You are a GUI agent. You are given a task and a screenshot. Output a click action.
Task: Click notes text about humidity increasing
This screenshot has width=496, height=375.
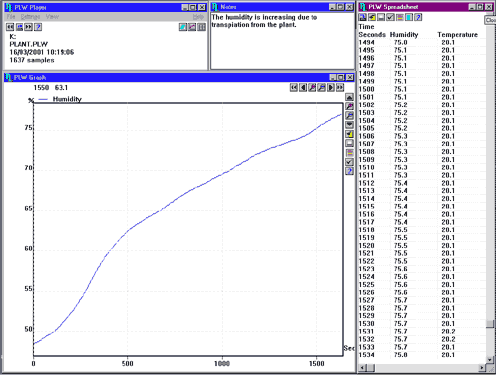(264, 21)
